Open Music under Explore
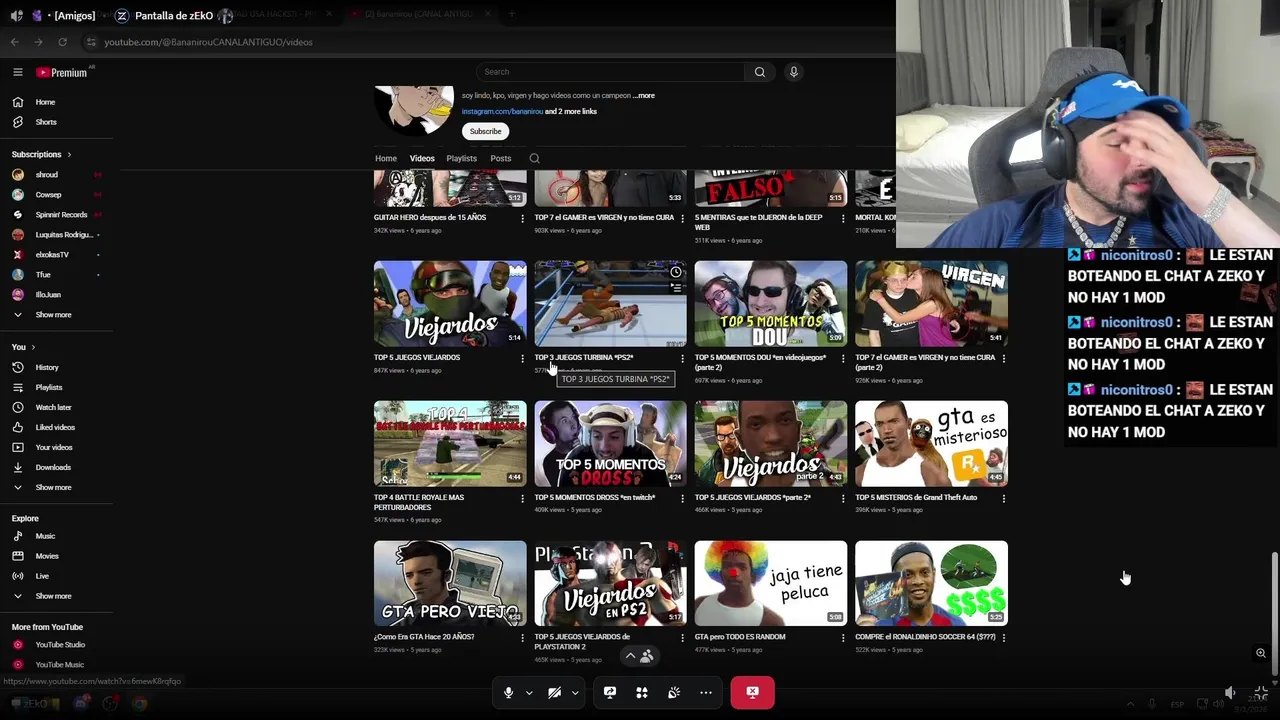This screenshot has height=720, width=1280. pos(45,536)
